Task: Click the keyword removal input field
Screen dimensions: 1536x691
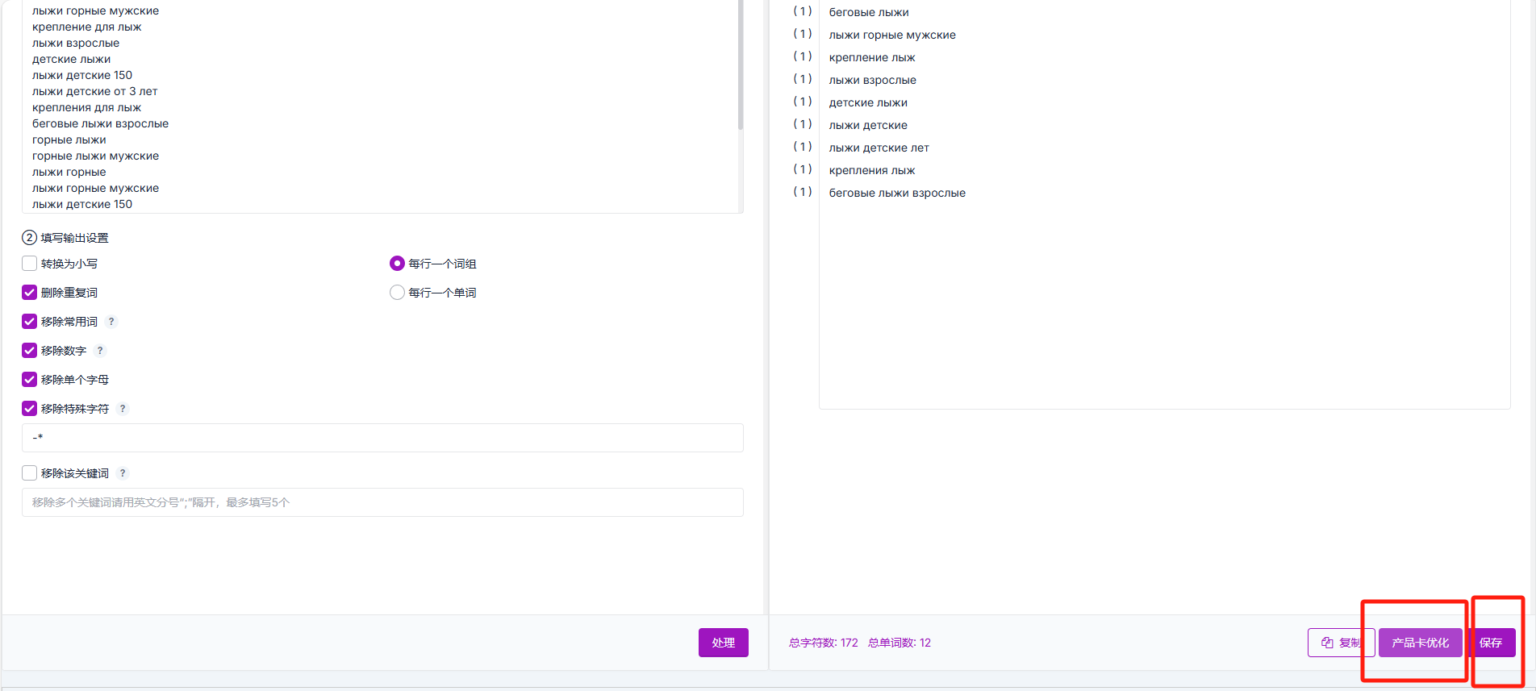Action: [x=382, y=502]
